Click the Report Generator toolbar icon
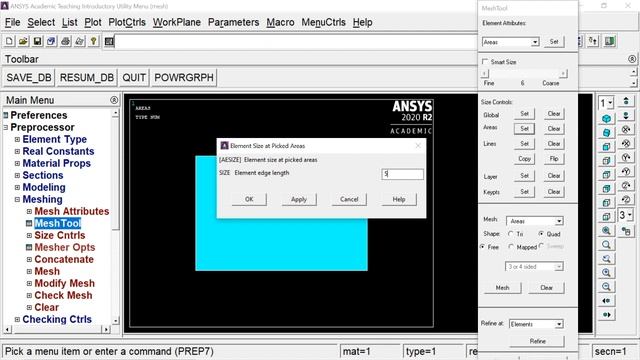The image size is (640, 360). [x=79, y=41]
